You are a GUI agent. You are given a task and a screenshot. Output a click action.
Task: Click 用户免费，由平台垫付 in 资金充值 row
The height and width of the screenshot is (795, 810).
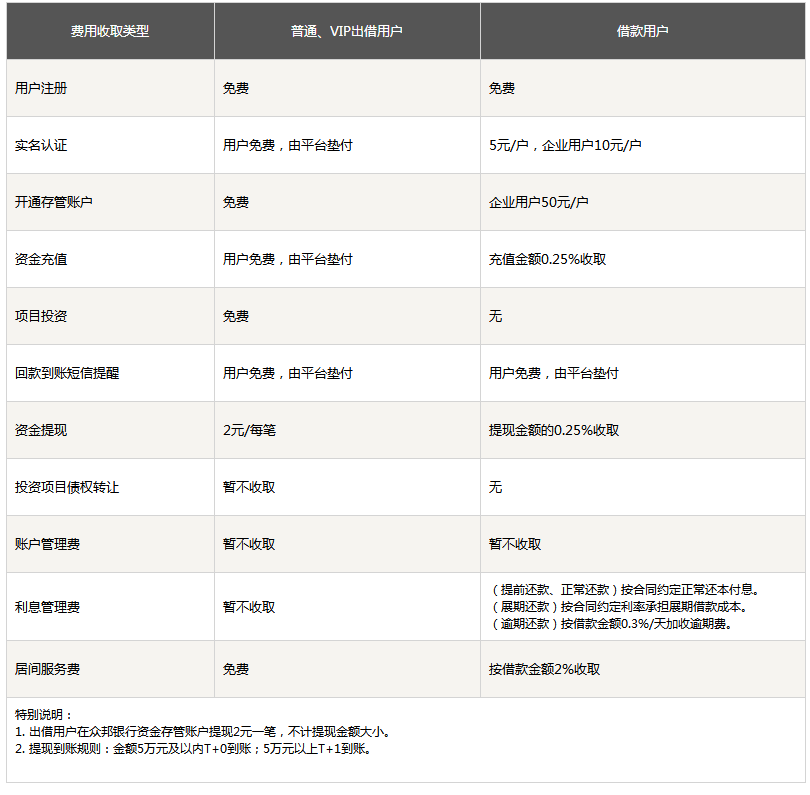288,259
